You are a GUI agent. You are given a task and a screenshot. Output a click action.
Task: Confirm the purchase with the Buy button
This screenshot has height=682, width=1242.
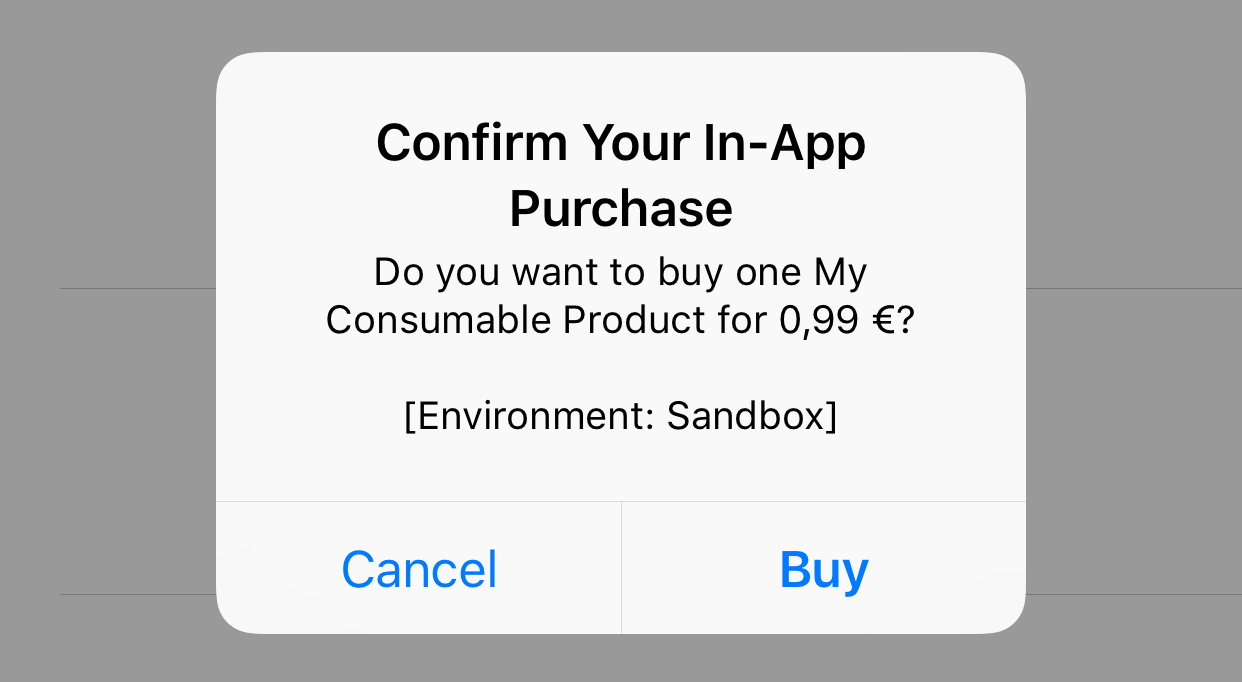[824, 568]
